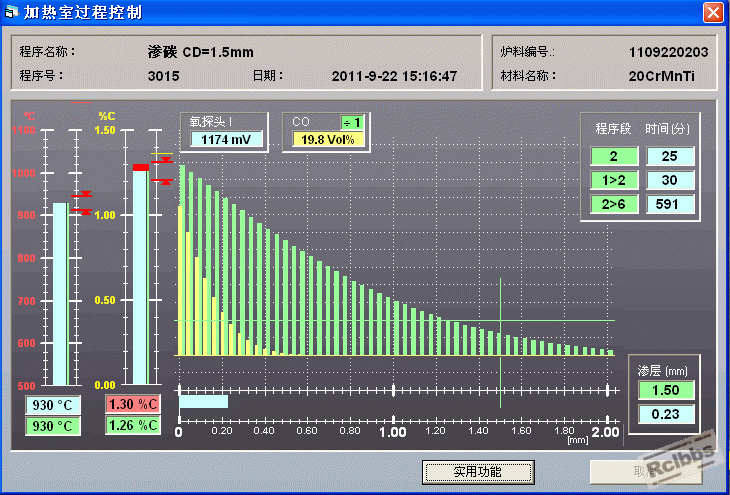Close the 加热室过程控制 window
The image size is (730, 495).
[x=713, y=13]
